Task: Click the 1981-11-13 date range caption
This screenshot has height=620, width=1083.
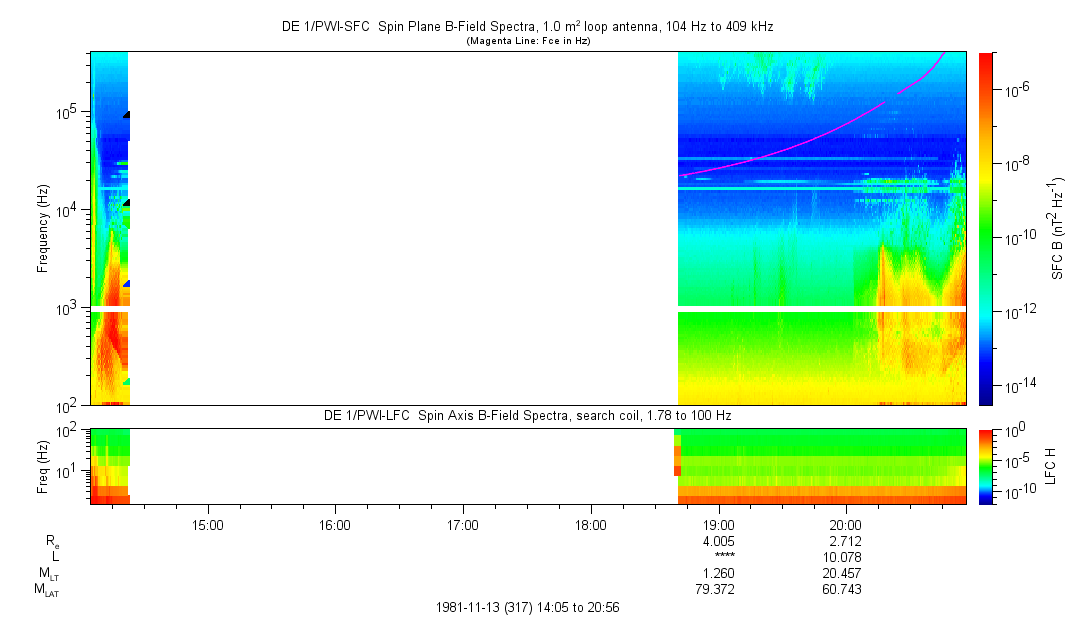Action: 529,607
